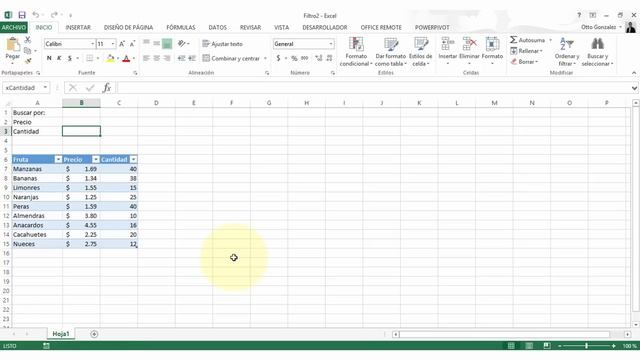
Task: Click the insert function fx icon
Action: 107,87
